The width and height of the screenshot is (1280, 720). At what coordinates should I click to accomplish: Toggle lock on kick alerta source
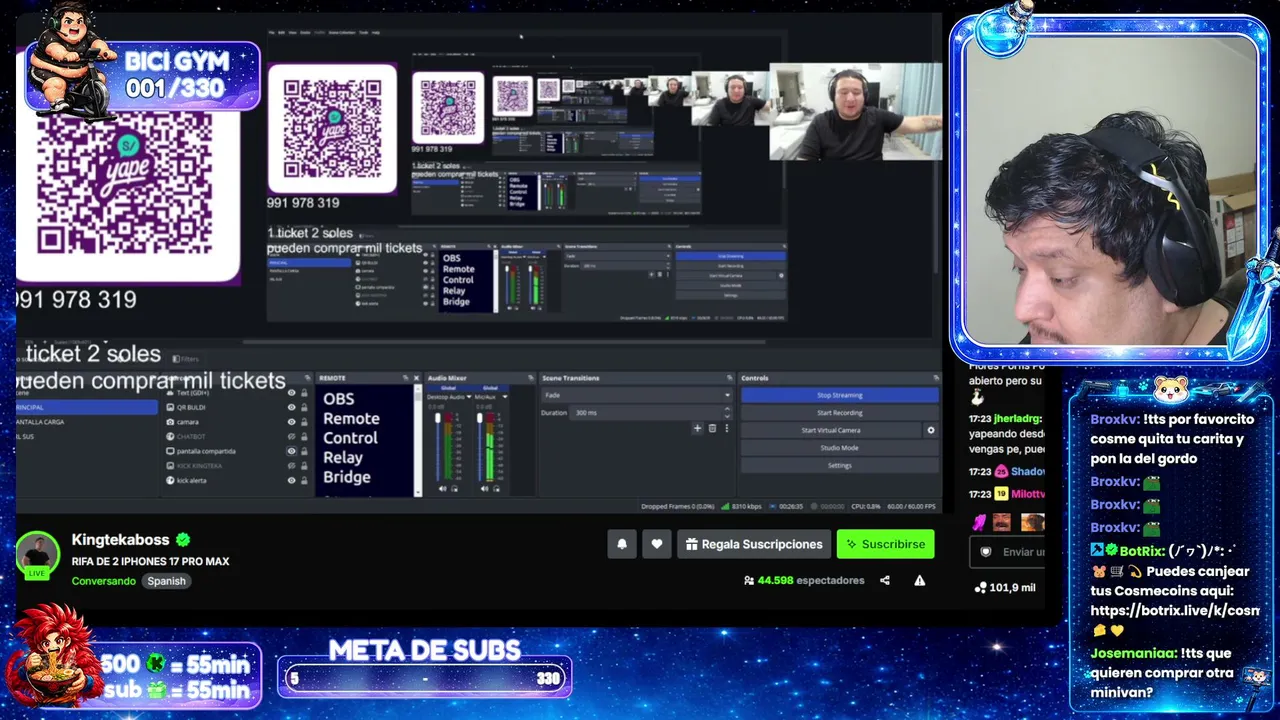304,480
